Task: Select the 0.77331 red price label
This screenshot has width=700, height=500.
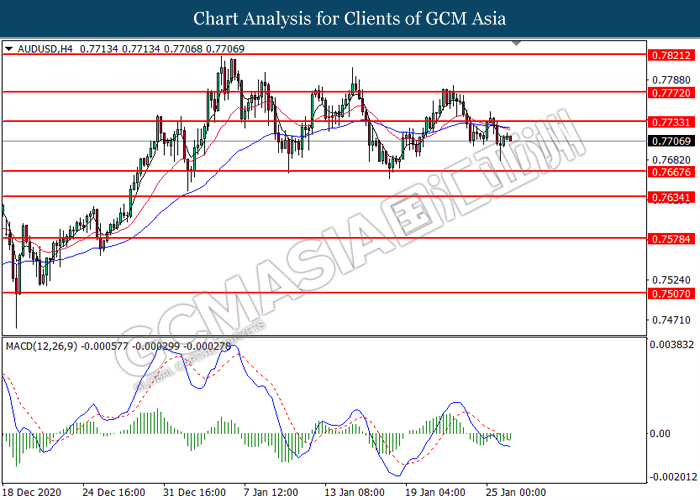Action: coord(671,122)
